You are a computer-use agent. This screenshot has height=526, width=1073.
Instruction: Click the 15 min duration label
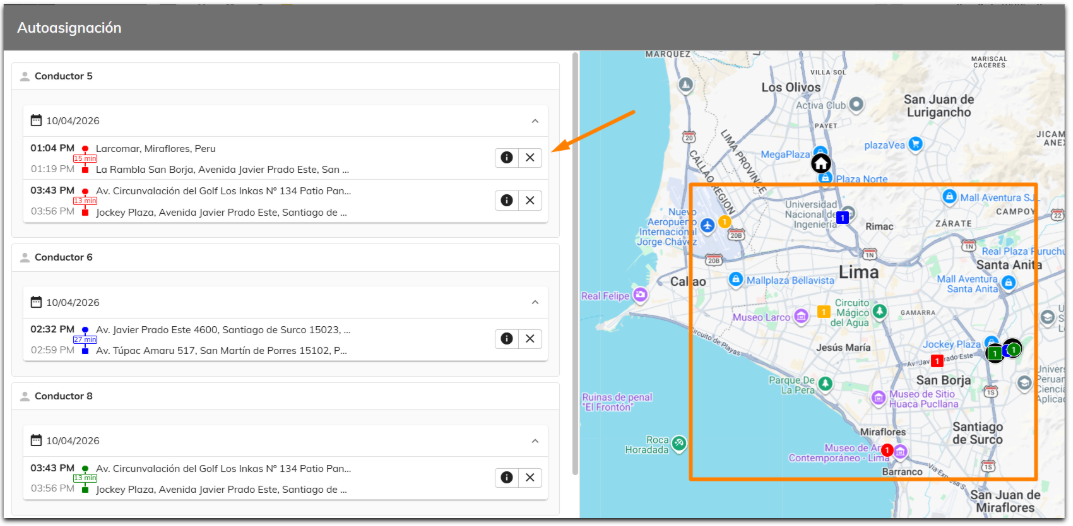click(x=85, y=159)
